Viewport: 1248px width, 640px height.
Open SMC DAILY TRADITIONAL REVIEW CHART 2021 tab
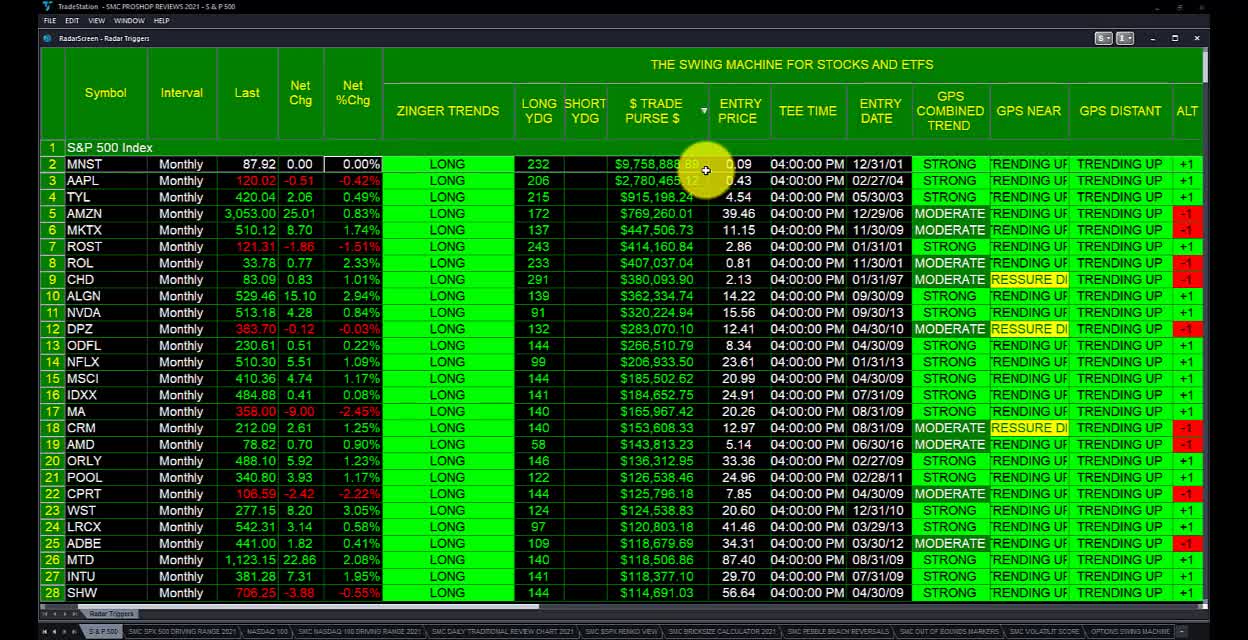(502, 632)
